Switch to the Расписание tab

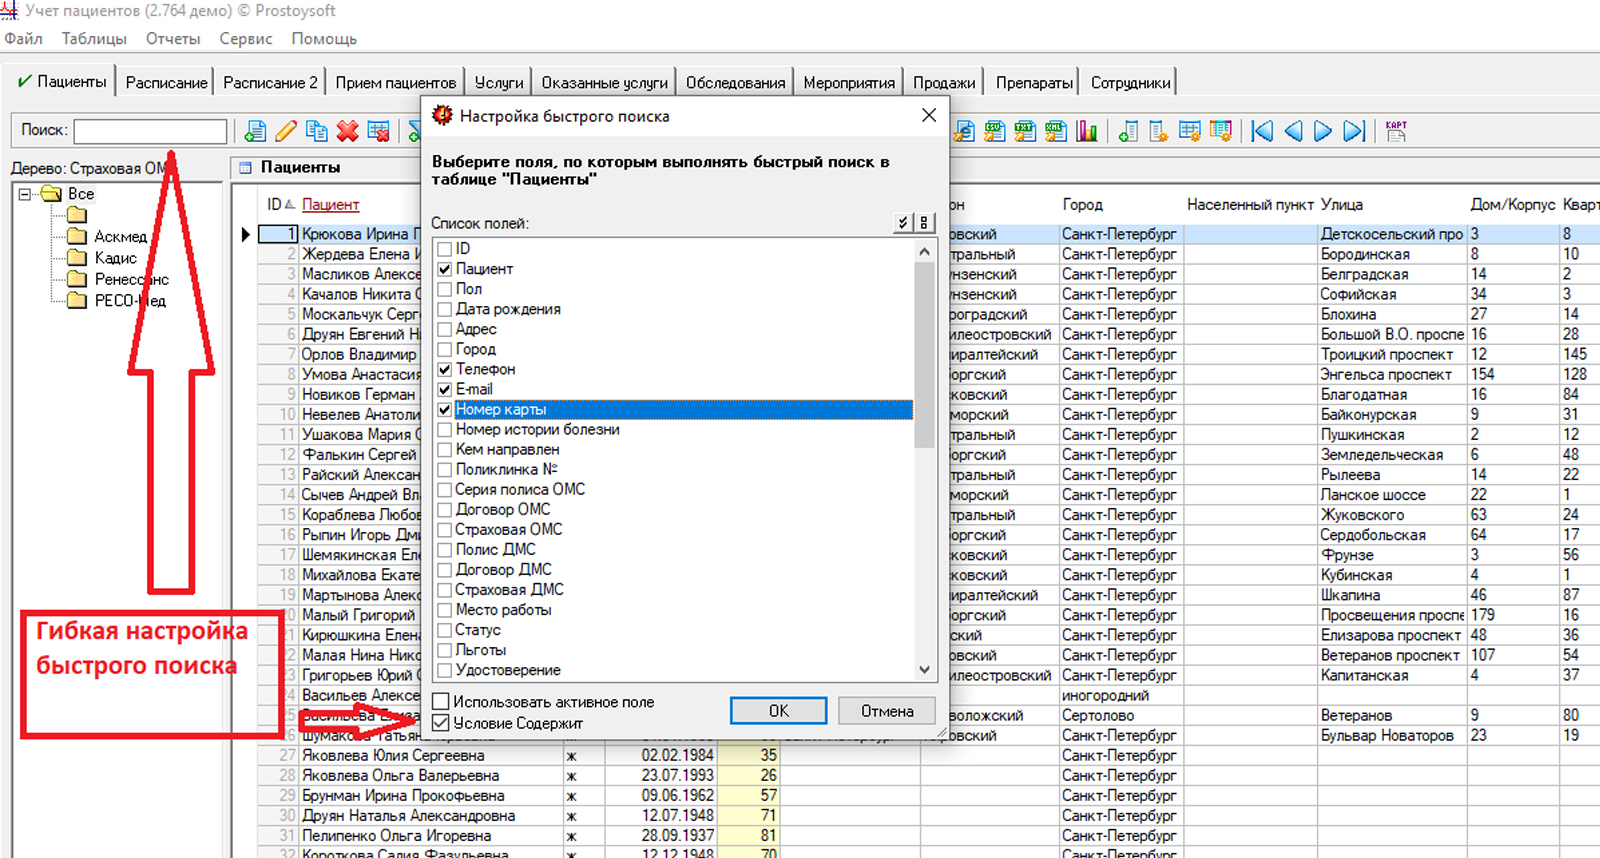166,82
